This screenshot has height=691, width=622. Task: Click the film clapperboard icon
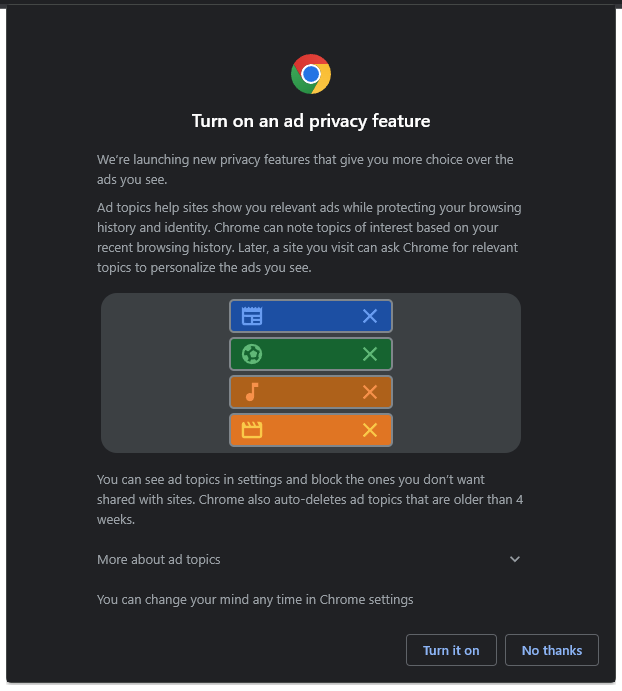[252, 430]
